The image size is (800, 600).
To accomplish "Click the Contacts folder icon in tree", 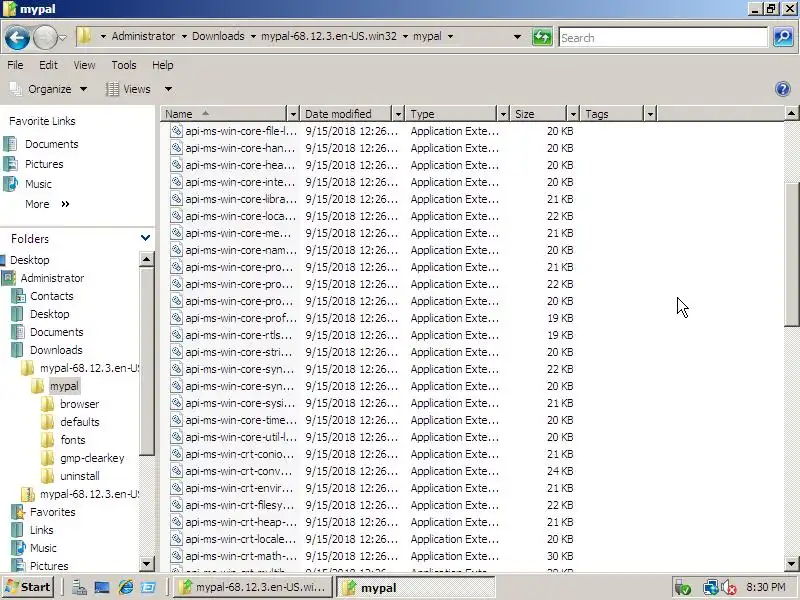I will [18, 296].
